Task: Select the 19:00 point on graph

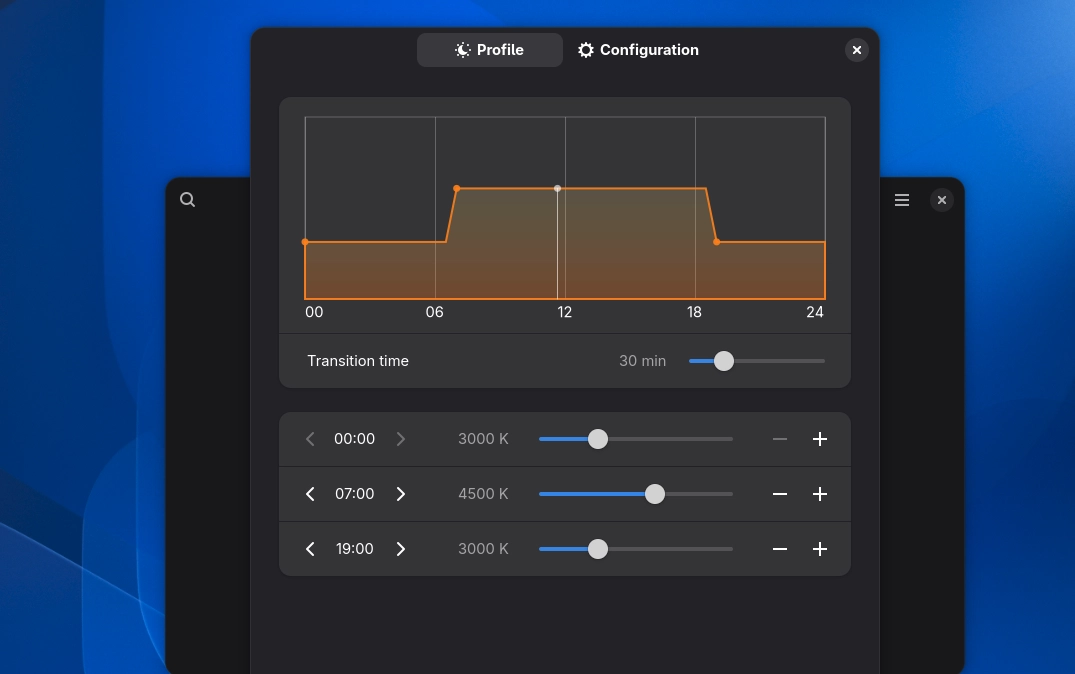Action: 716,242
